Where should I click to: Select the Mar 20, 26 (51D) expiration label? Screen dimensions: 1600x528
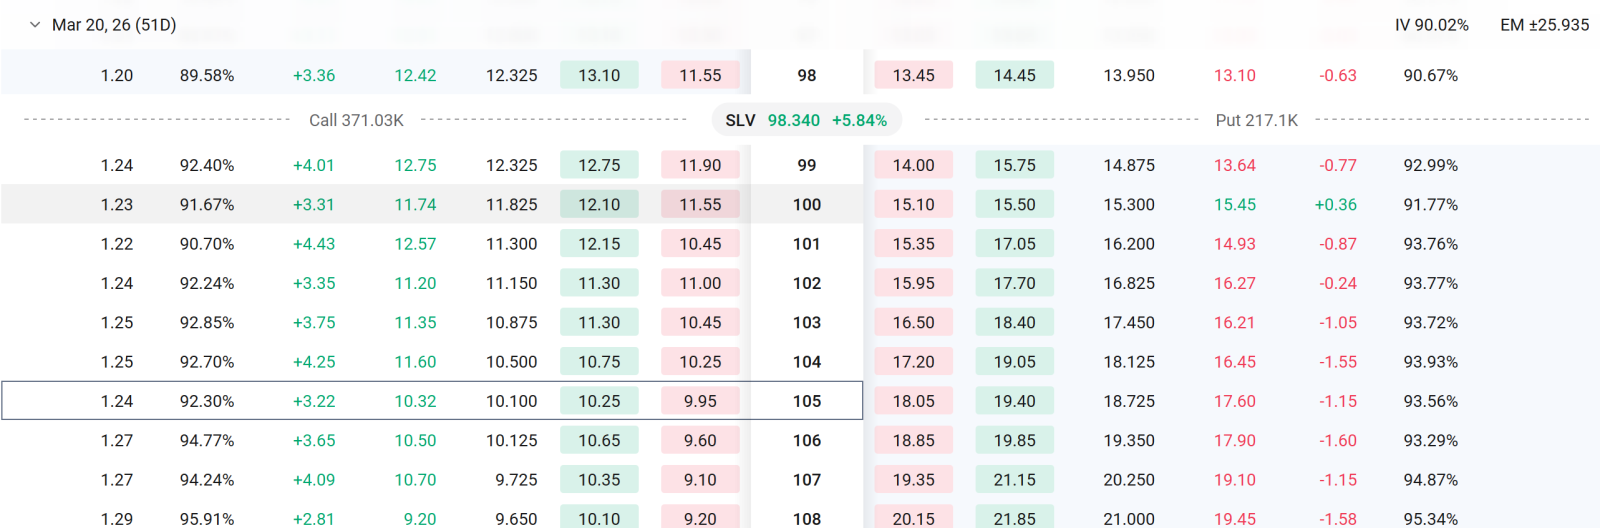point(114,25)
